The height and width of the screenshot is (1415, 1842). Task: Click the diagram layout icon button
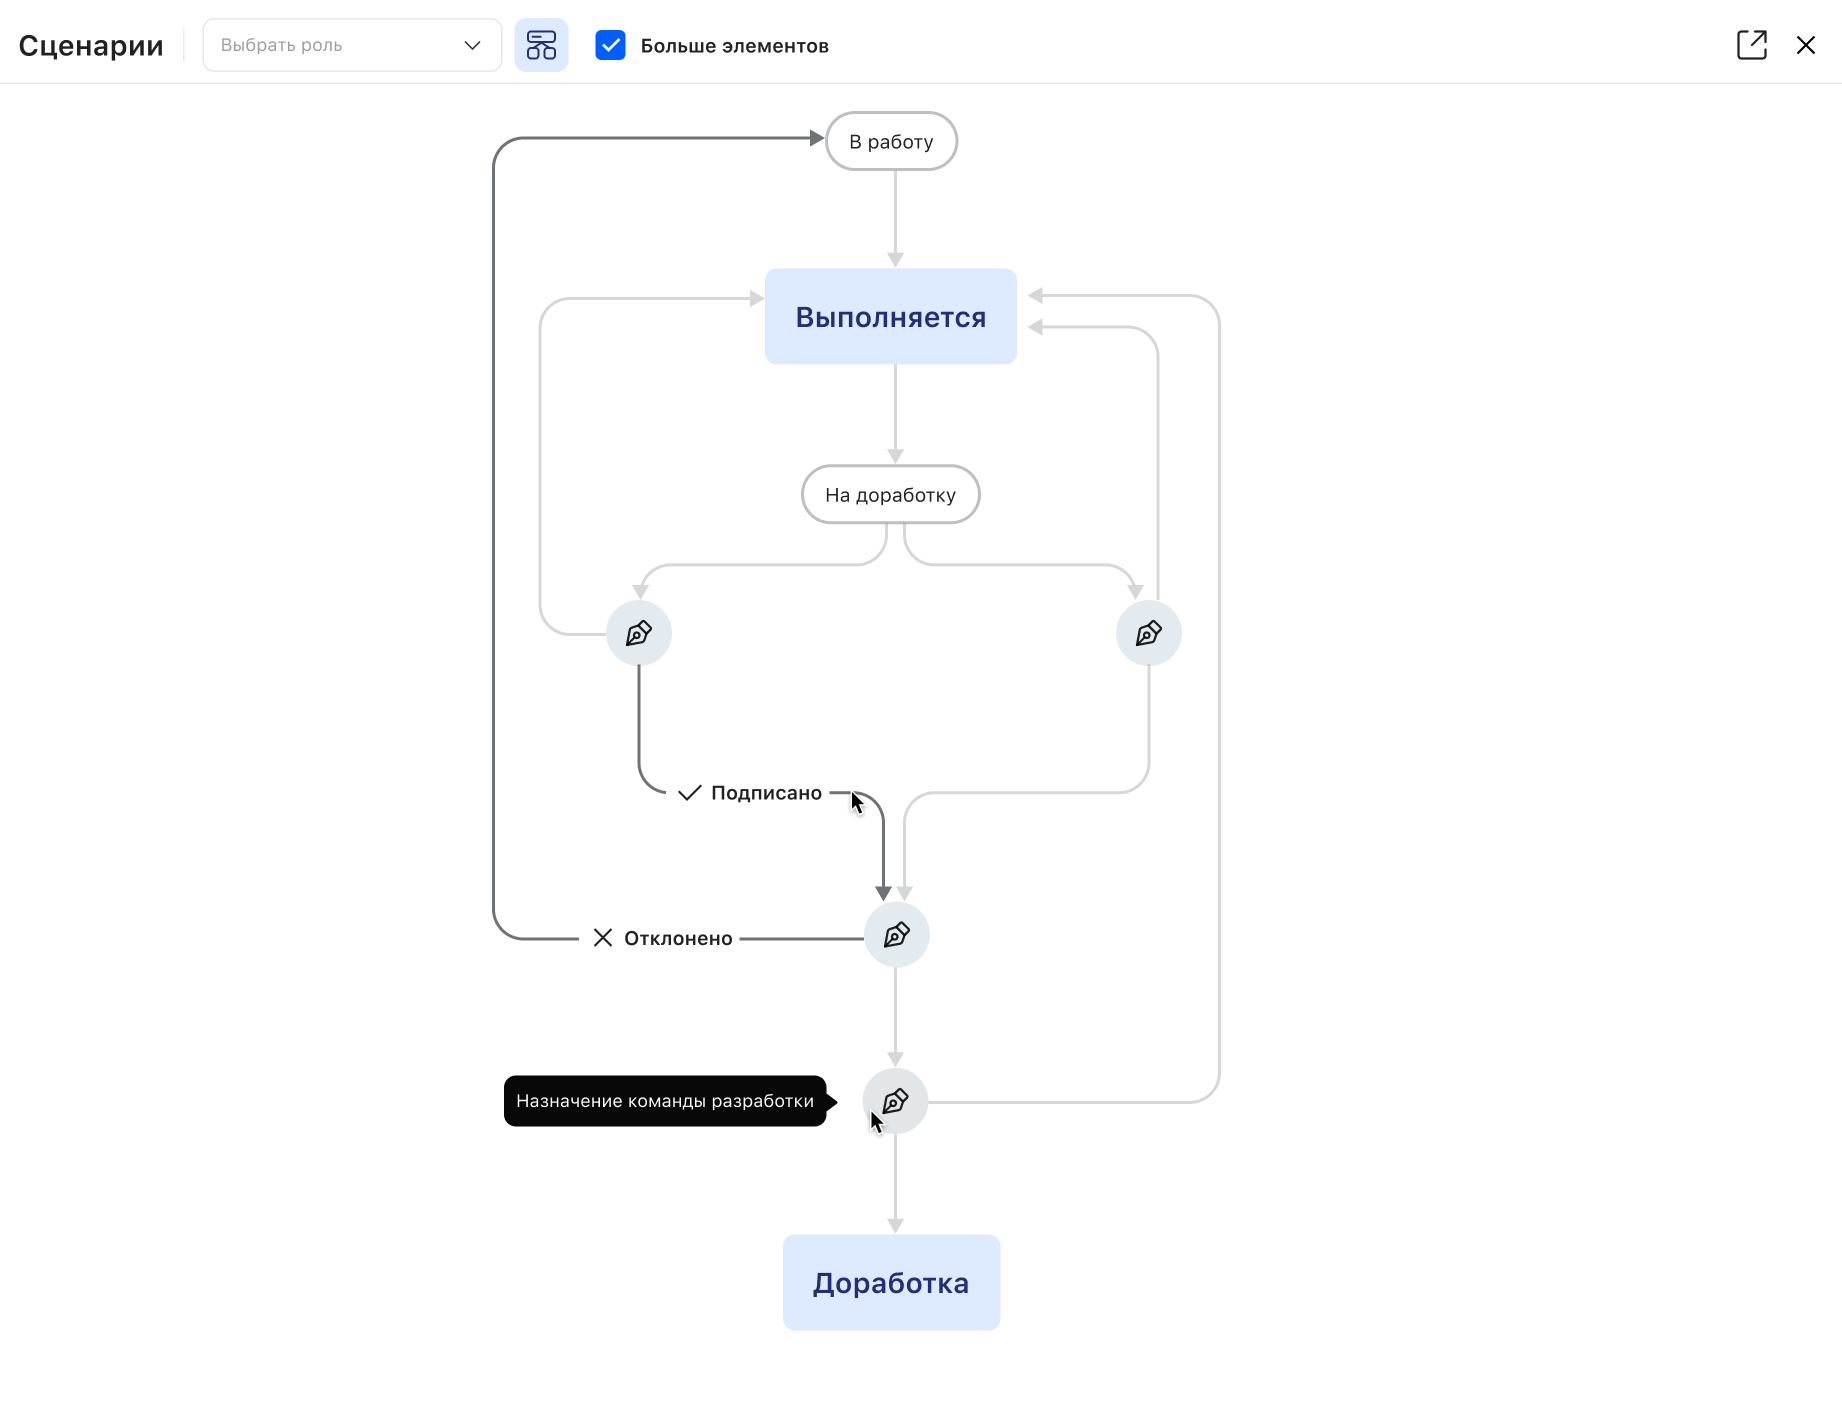pyautogui.click(x=541, y=45)
